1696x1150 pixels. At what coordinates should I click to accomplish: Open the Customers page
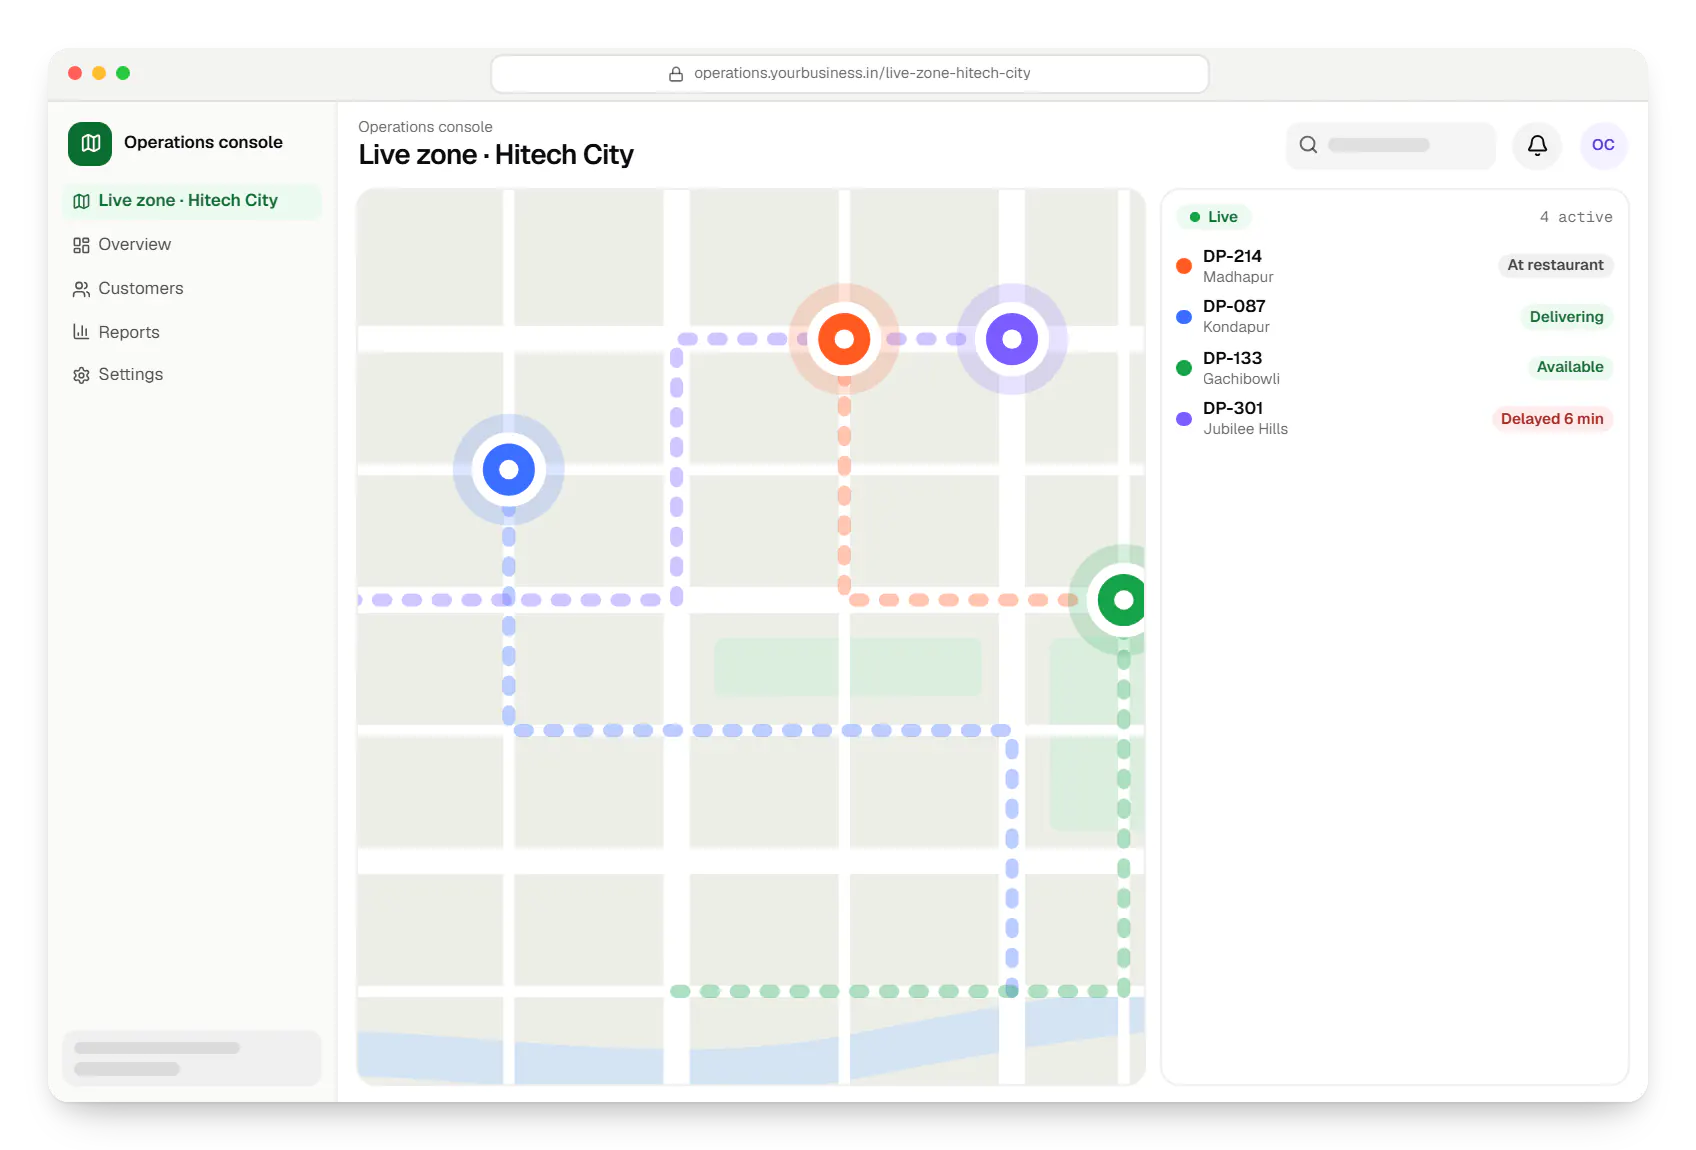coord(191,289)
